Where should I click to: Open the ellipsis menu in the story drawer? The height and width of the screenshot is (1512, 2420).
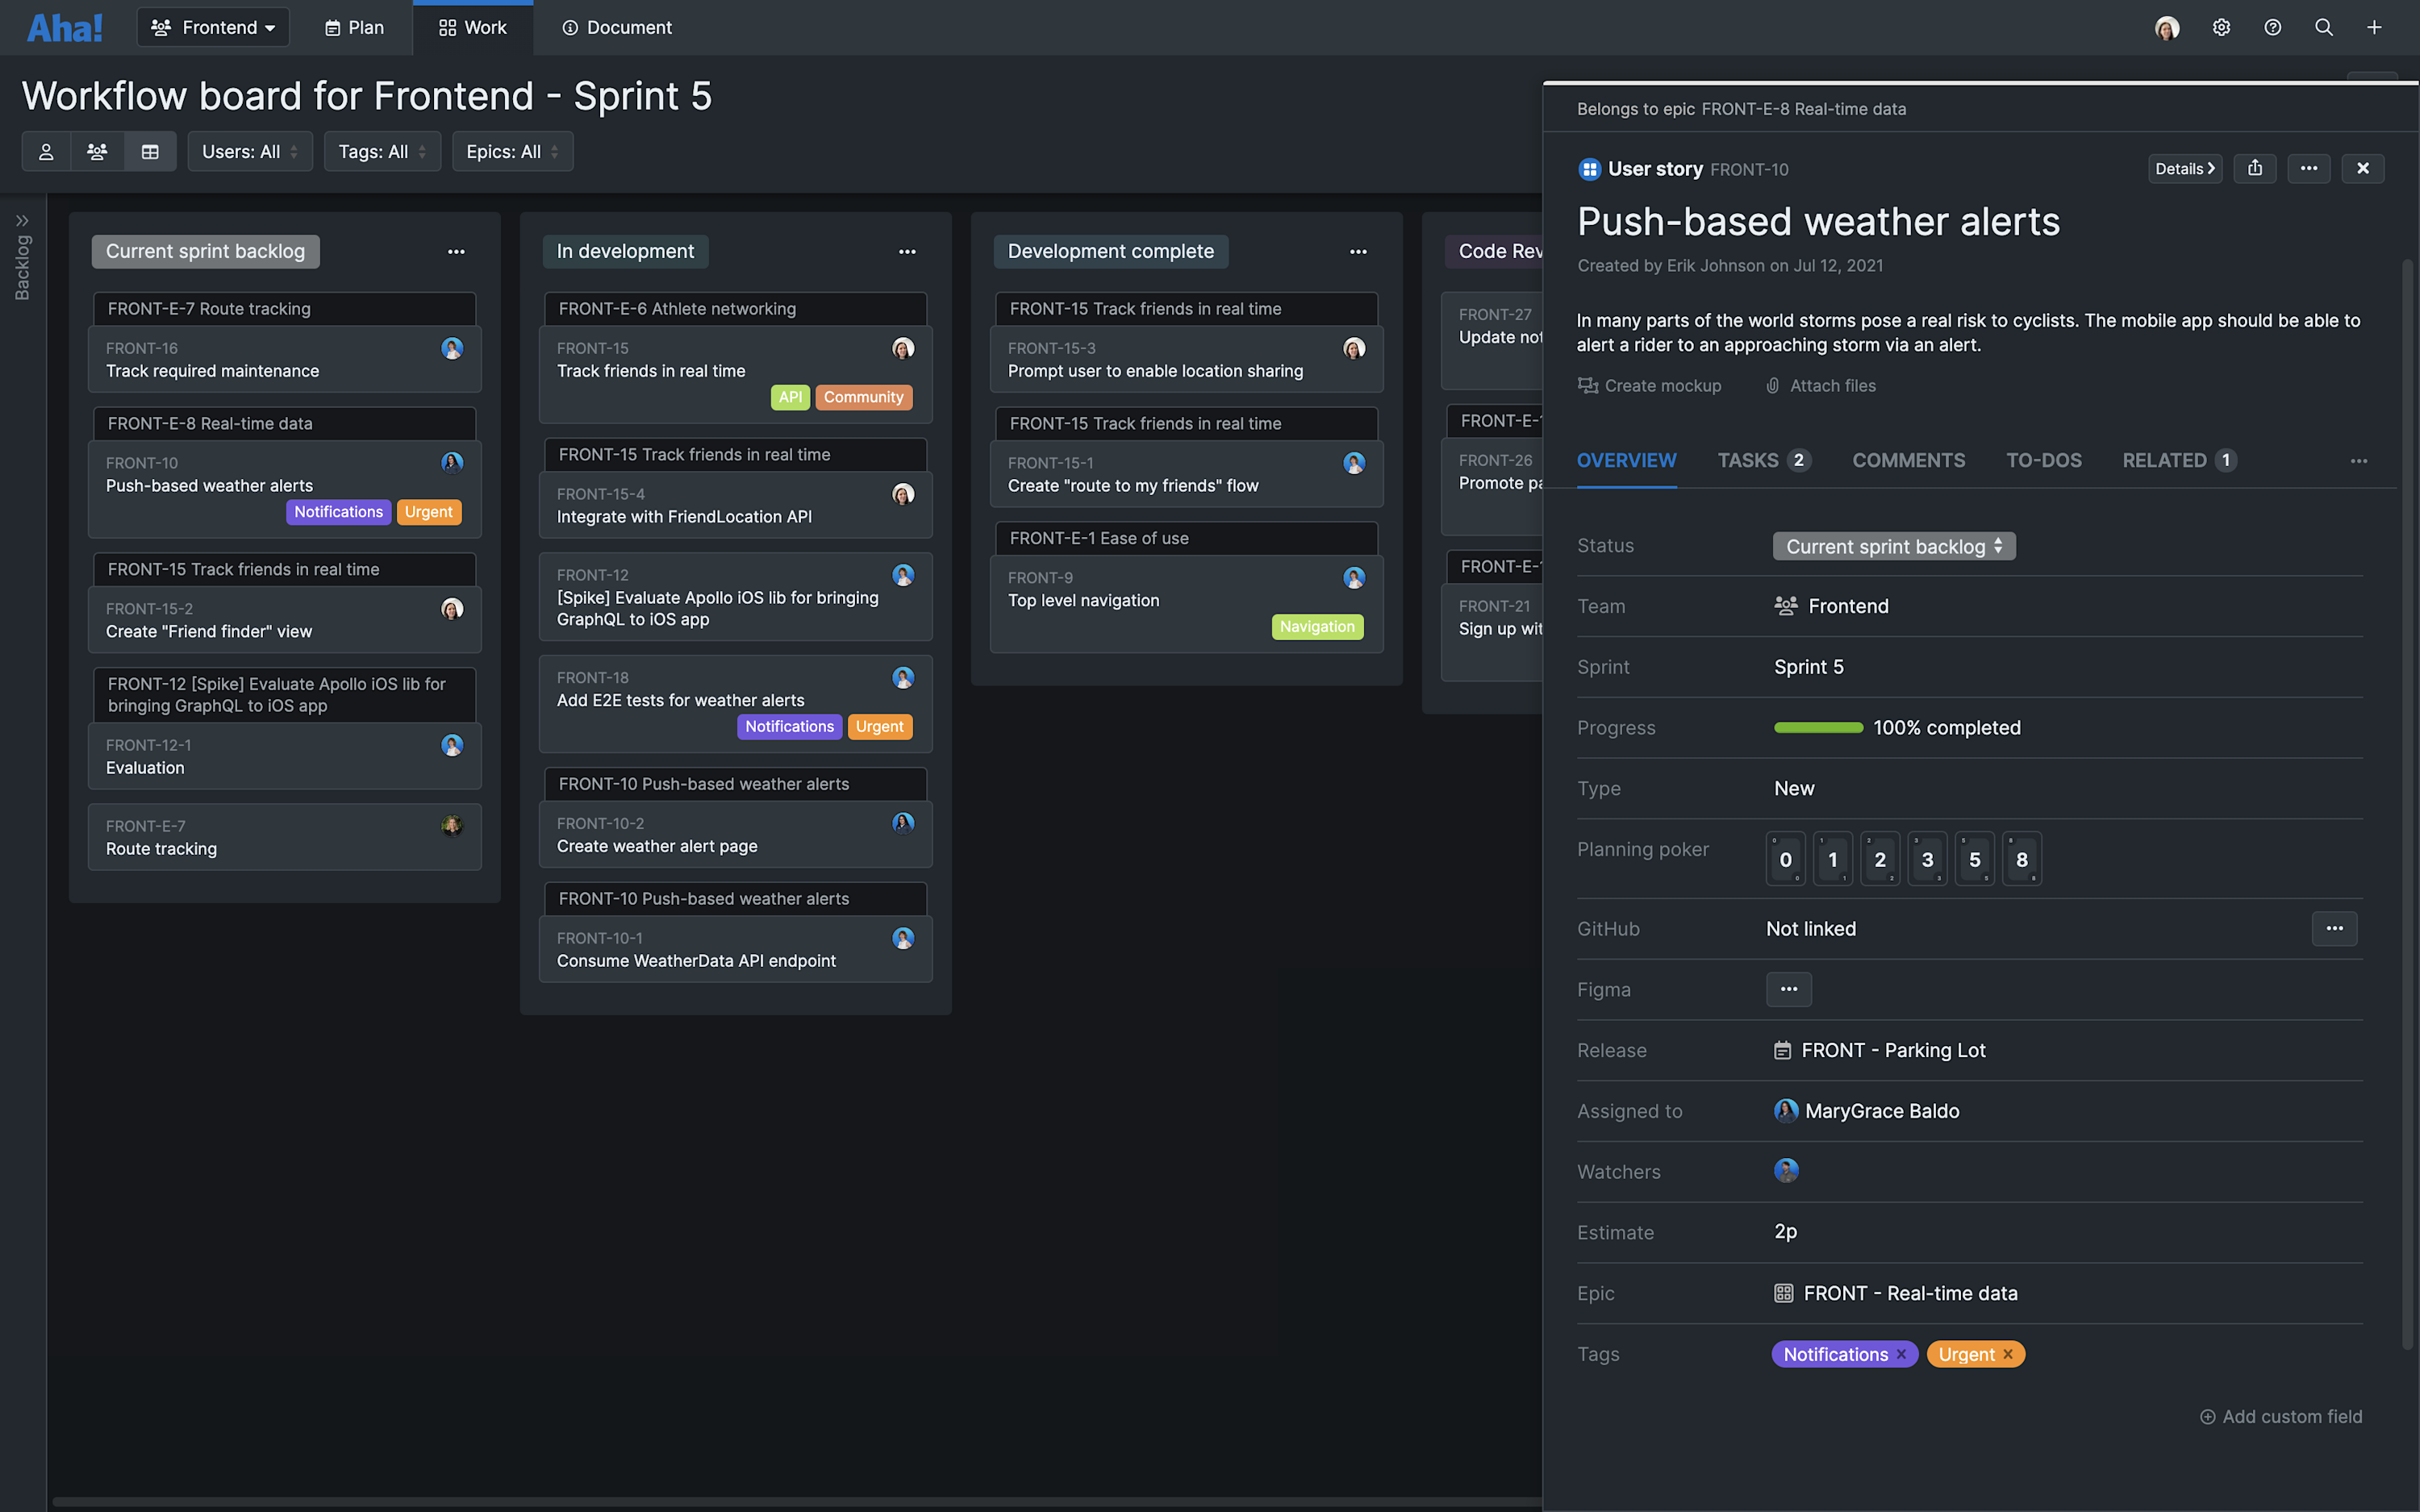[x=2309, y=168]
